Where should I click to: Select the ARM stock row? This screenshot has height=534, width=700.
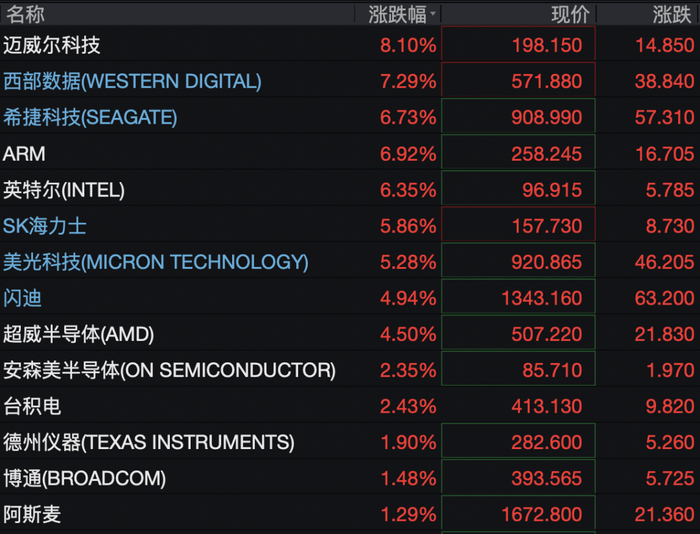(x=350, y=154)
